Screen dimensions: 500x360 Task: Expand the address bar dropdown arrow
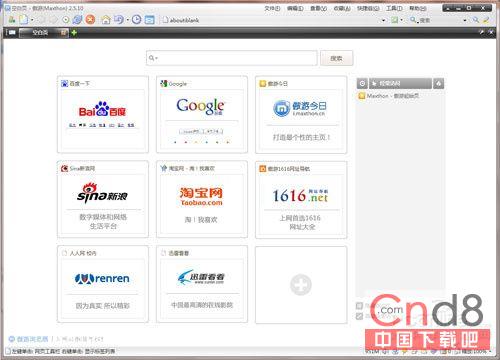pyautogui.click(x=383, y=20)
